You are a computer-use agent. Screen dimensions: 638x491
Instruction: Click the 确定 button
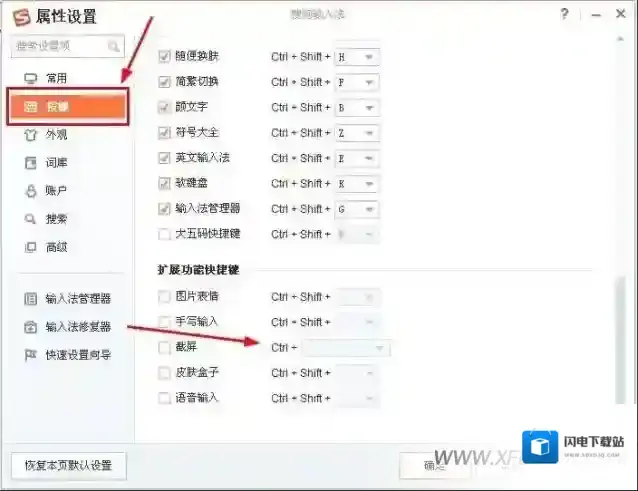(435, 465)
